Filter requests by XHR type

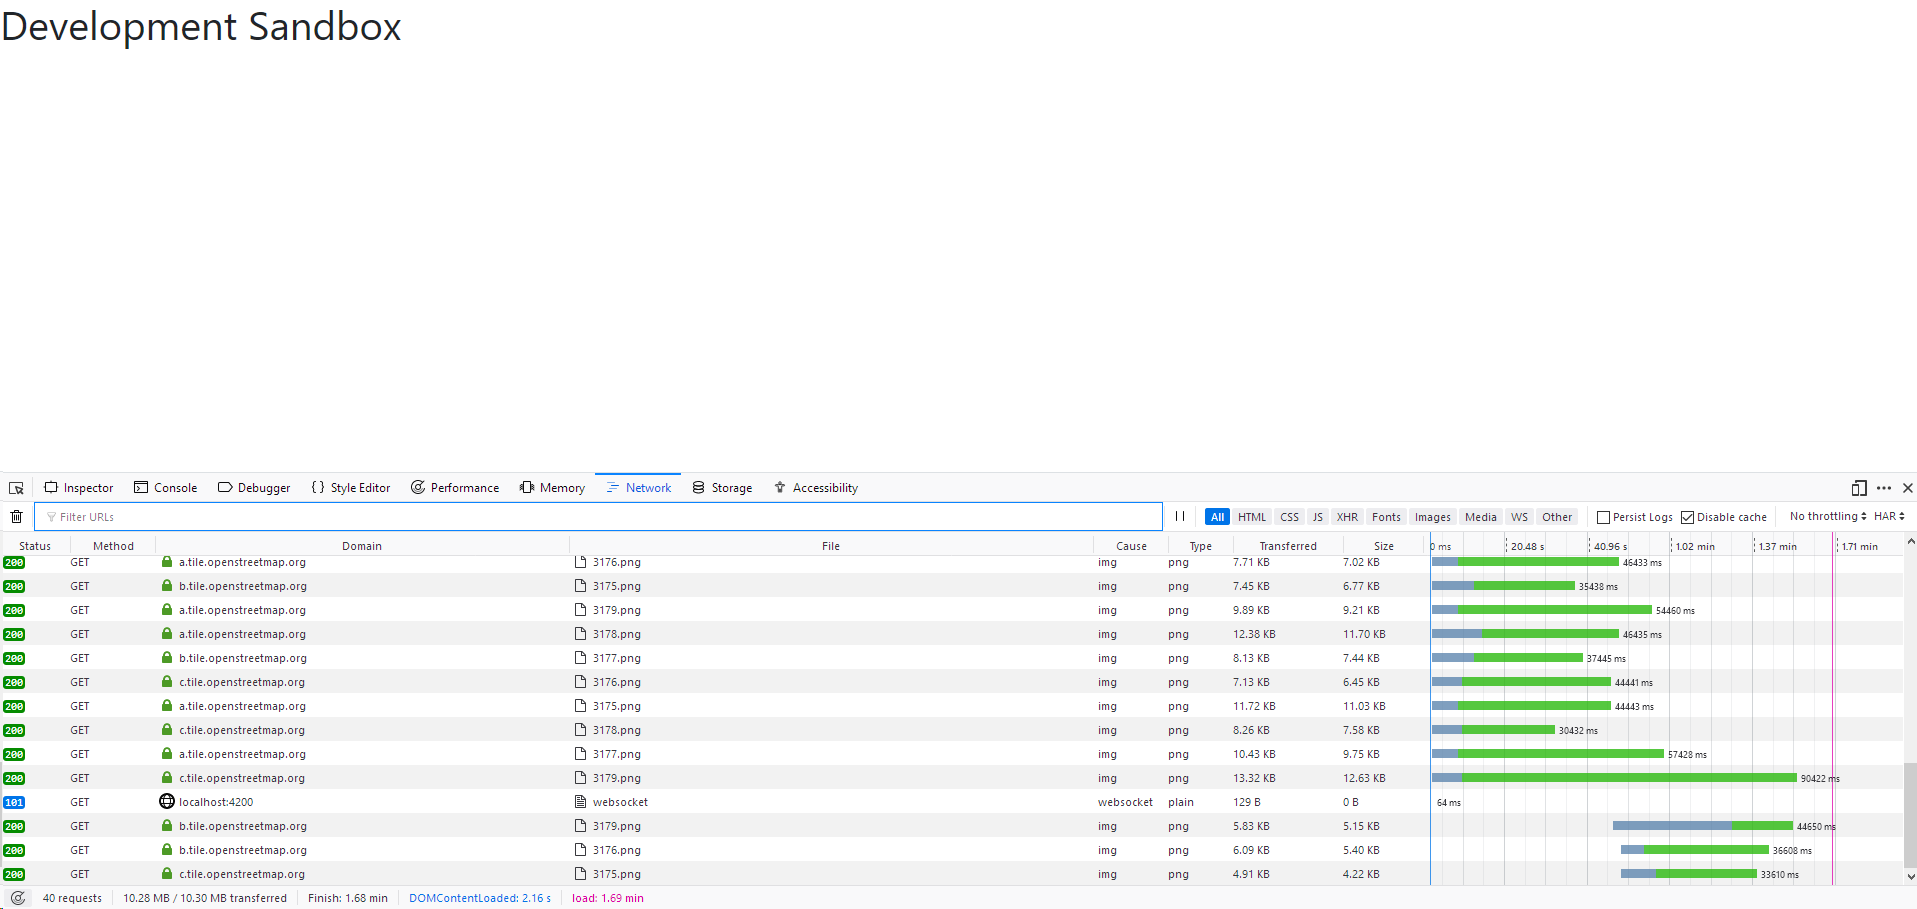tap(1347, 517)
